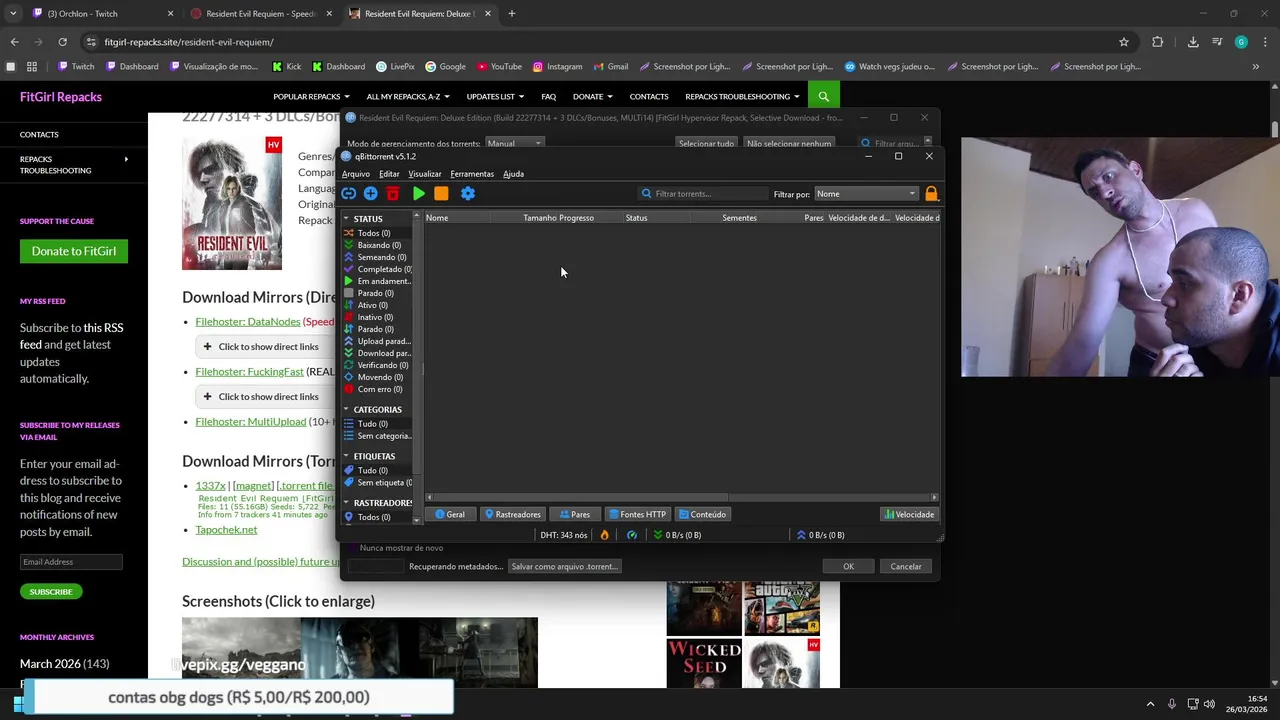Open the Arquivo menu
Image resolution: width=1280 pixels, height=720 pixels.
[356, 174]
